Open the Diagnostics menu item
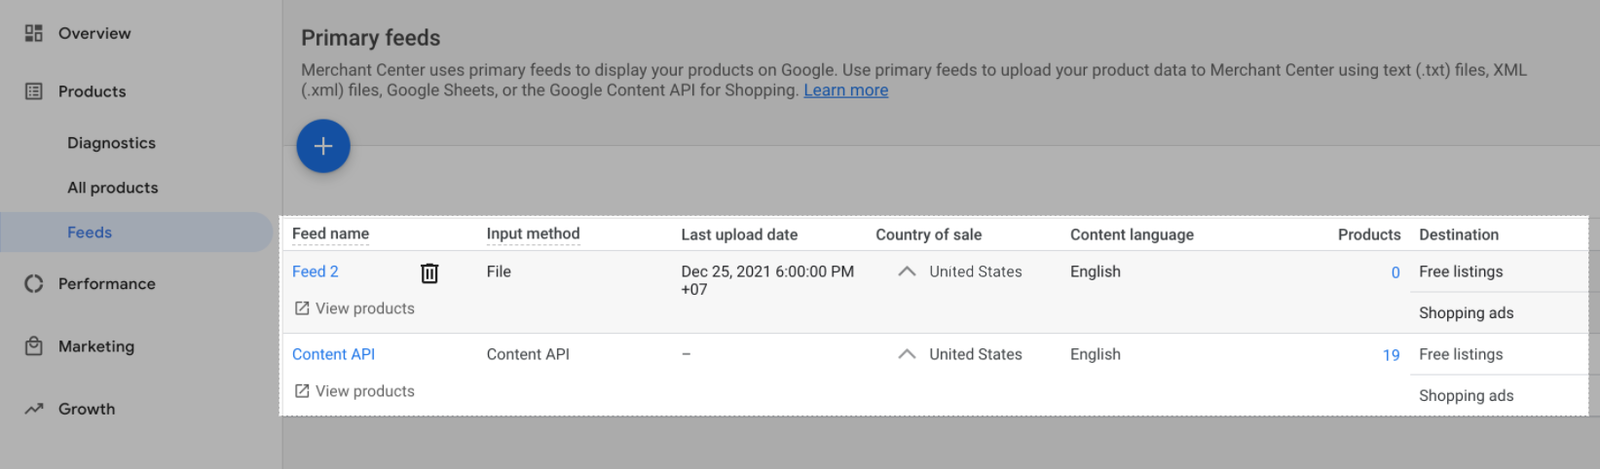 (111, 143)
